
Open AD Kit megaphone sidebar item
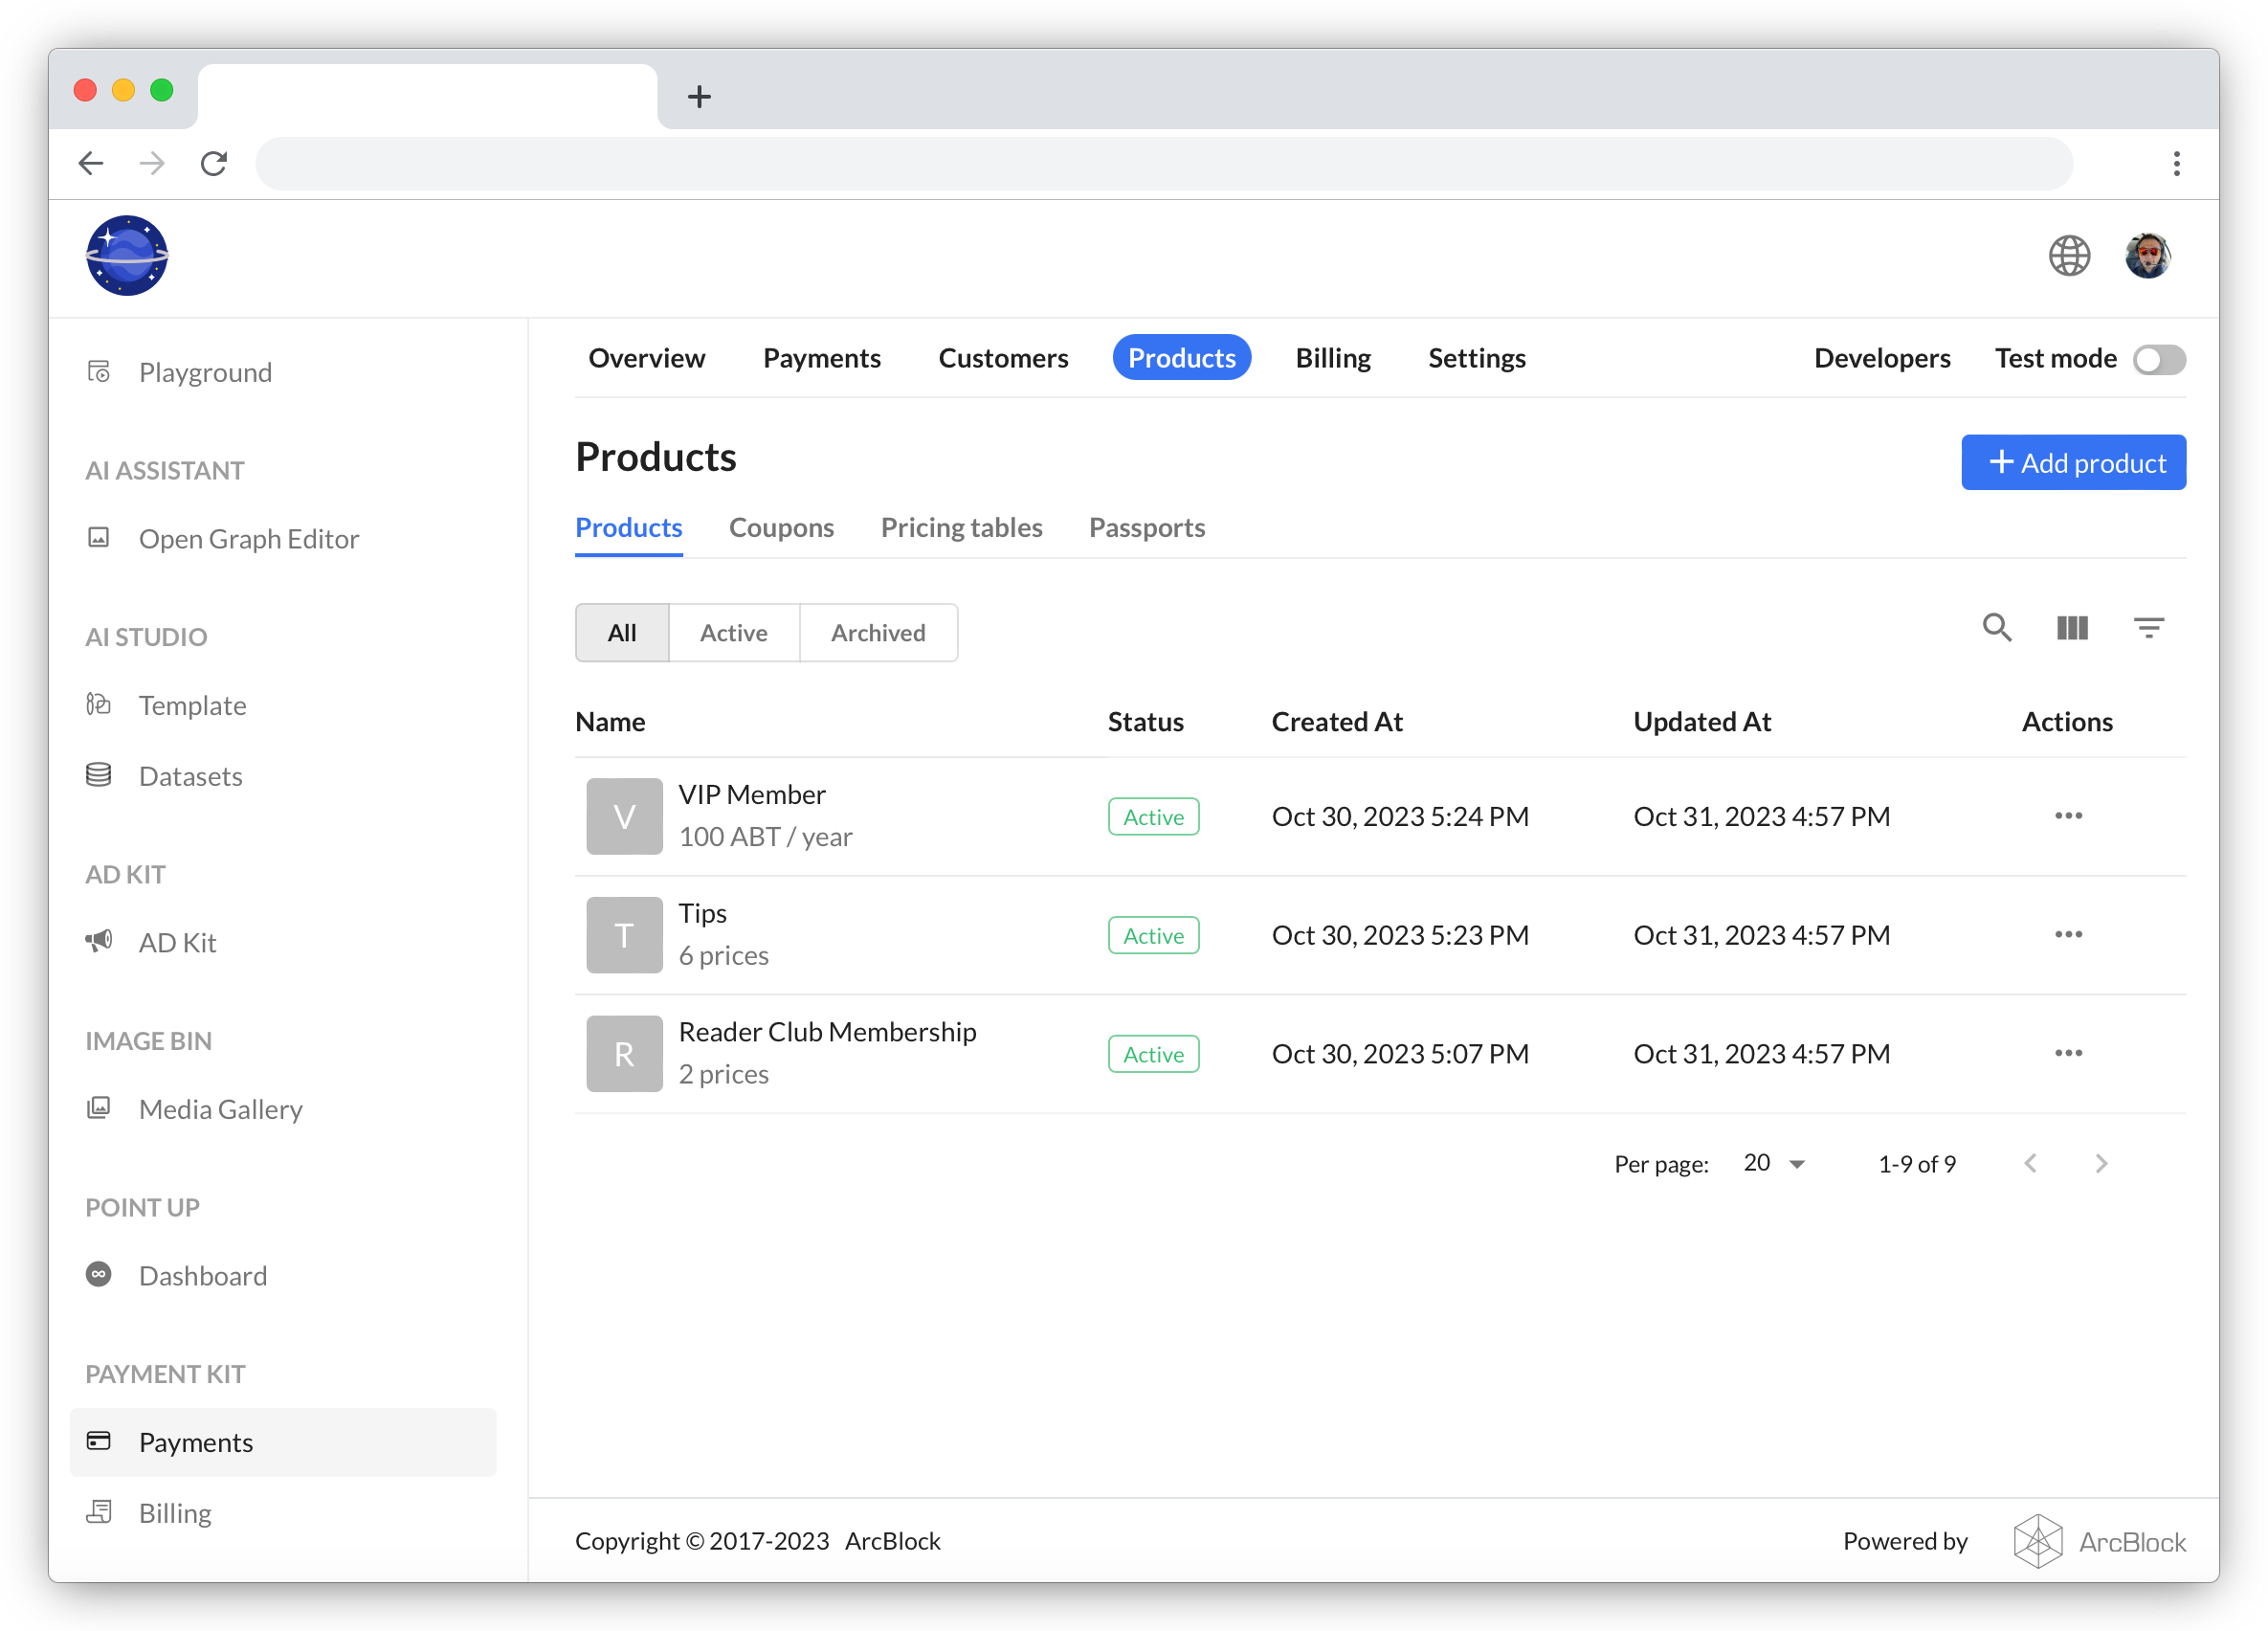point(177,942)
